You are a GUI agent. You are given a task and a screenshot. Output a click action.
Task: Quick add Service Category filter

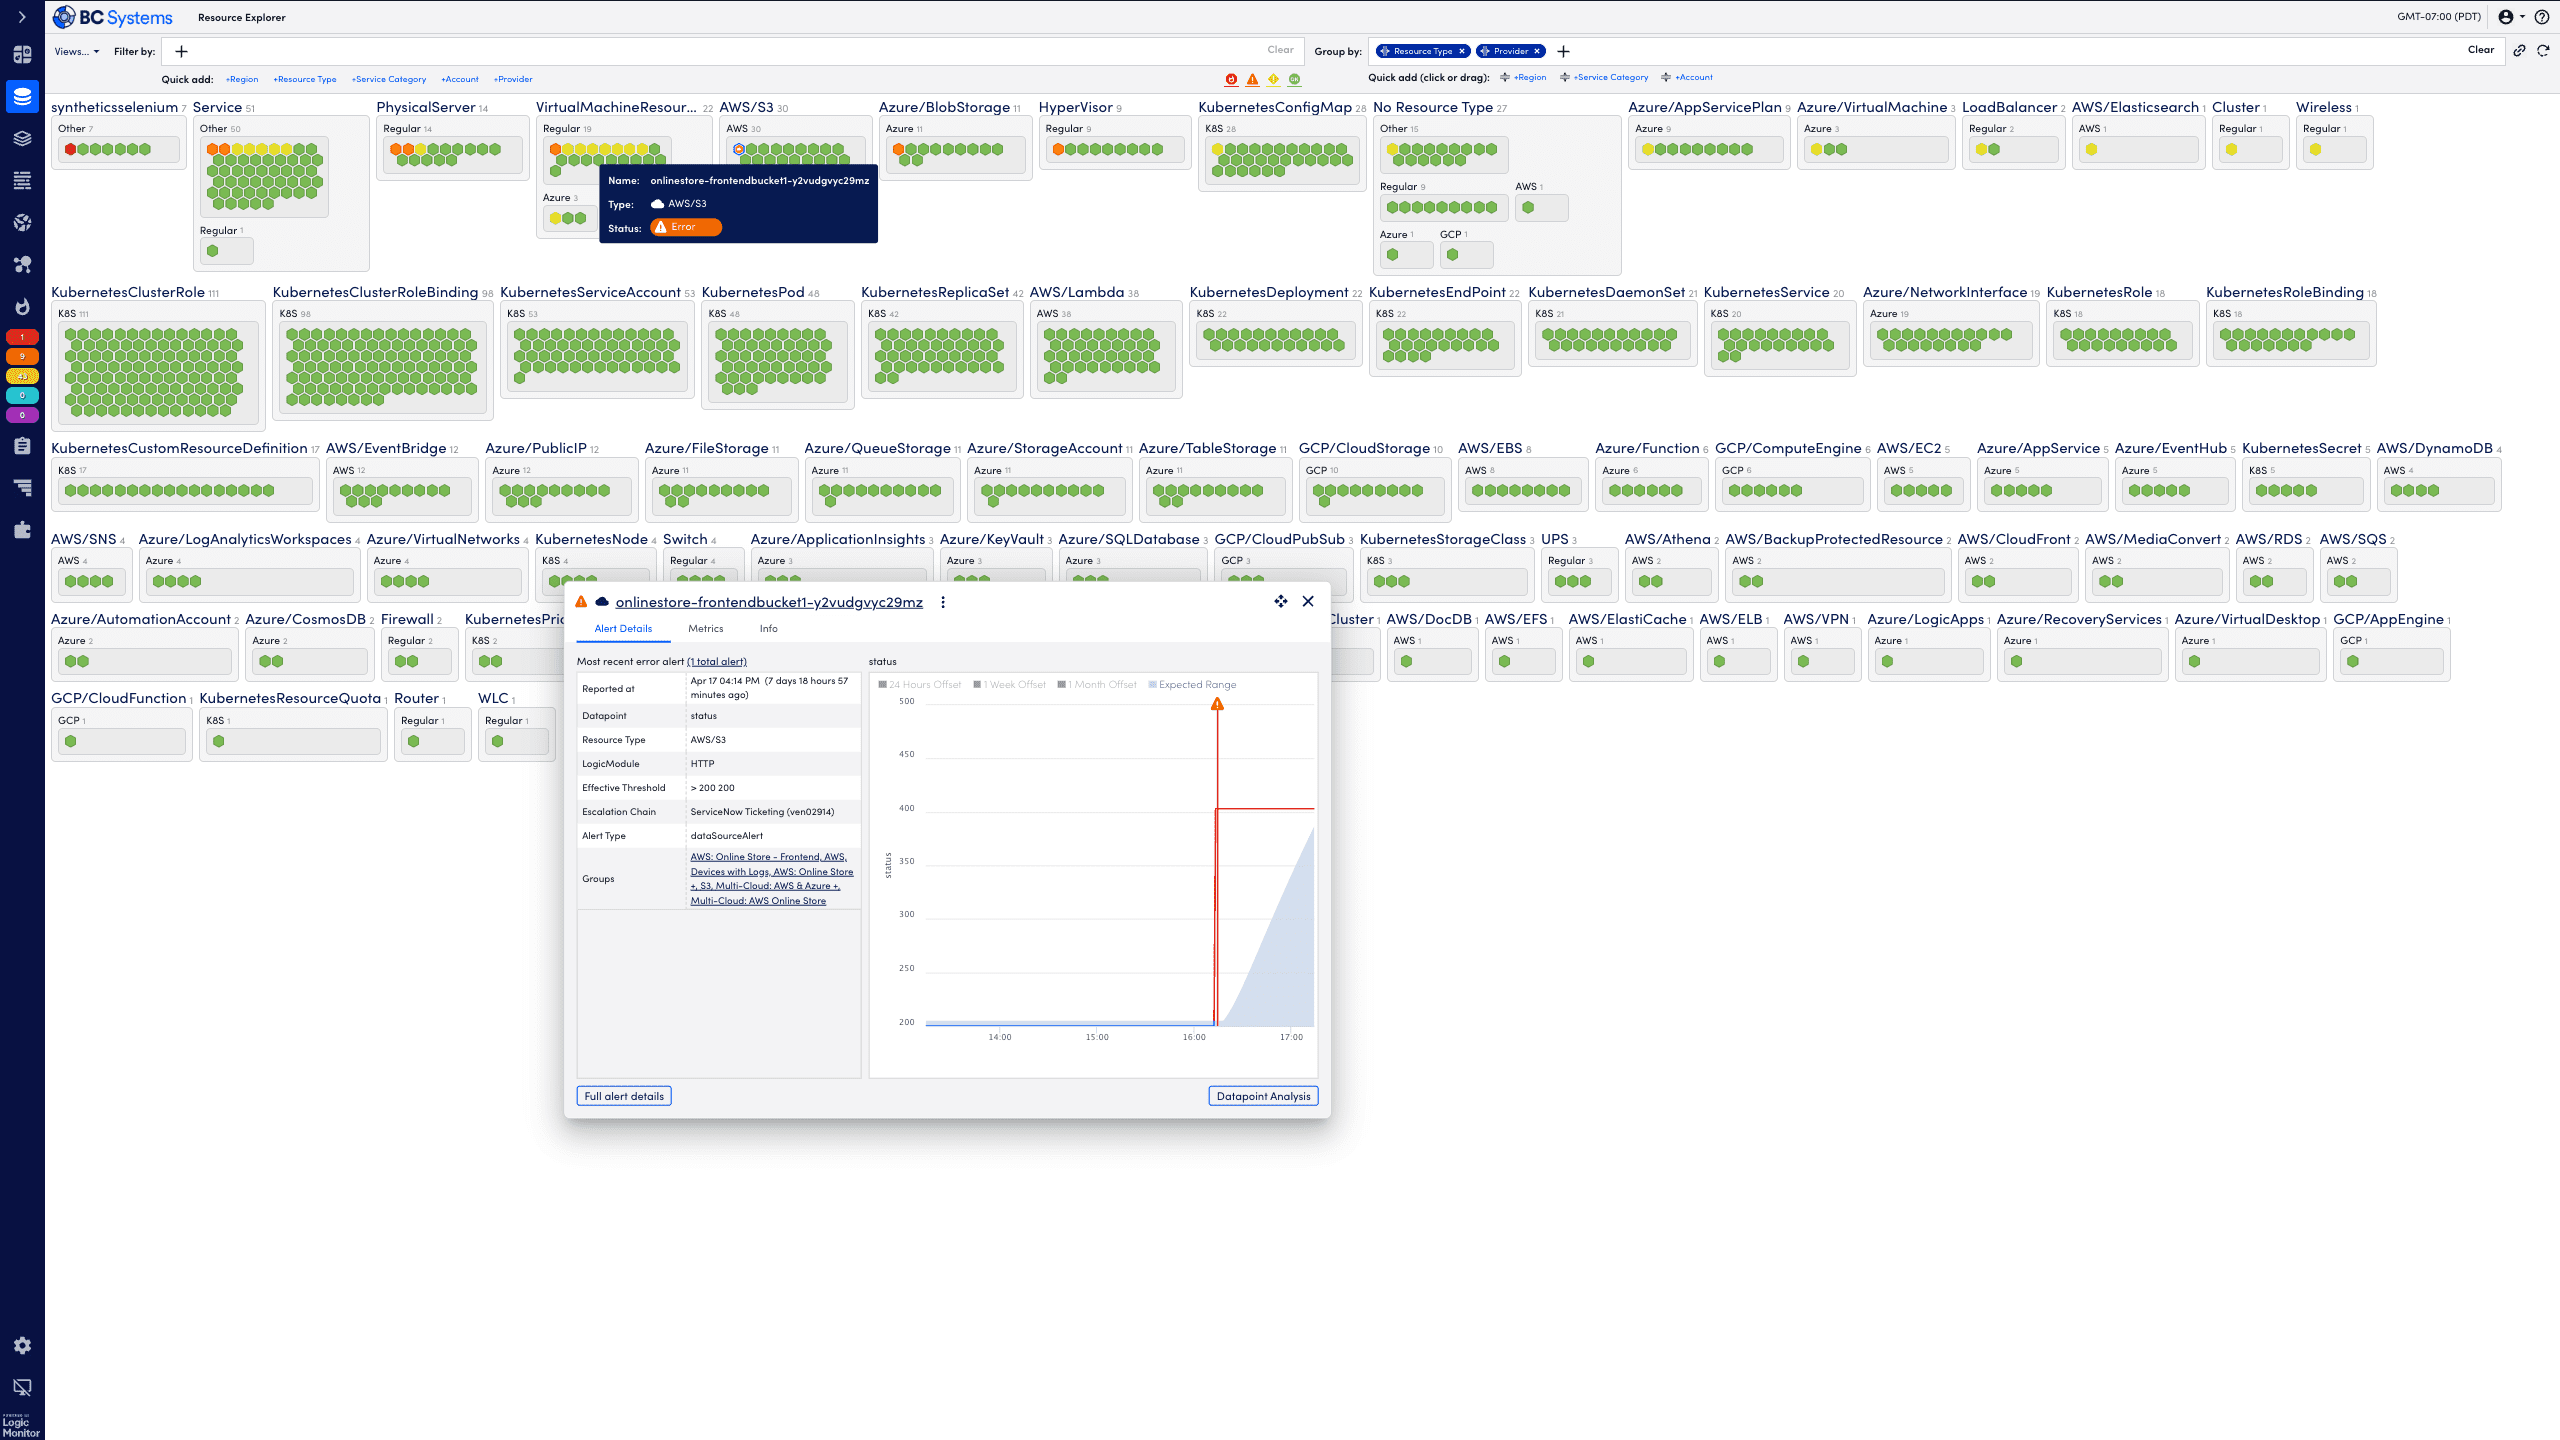[x=389, y=79]
